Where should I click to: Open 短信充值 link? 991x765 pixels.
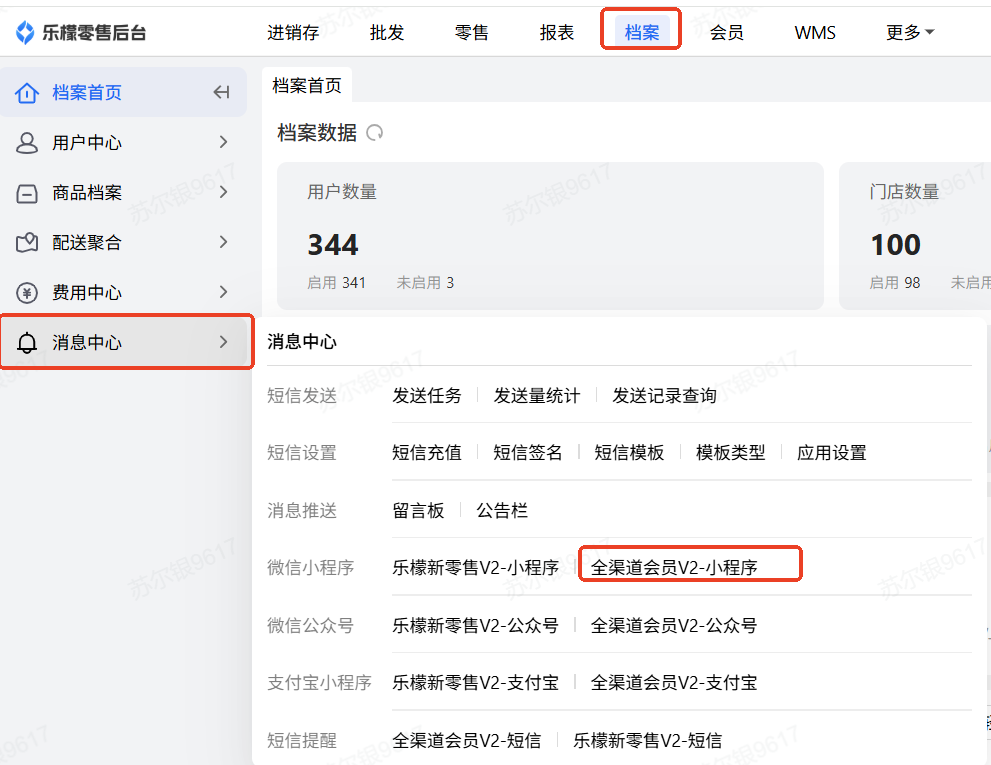click(x=427, y=453)
